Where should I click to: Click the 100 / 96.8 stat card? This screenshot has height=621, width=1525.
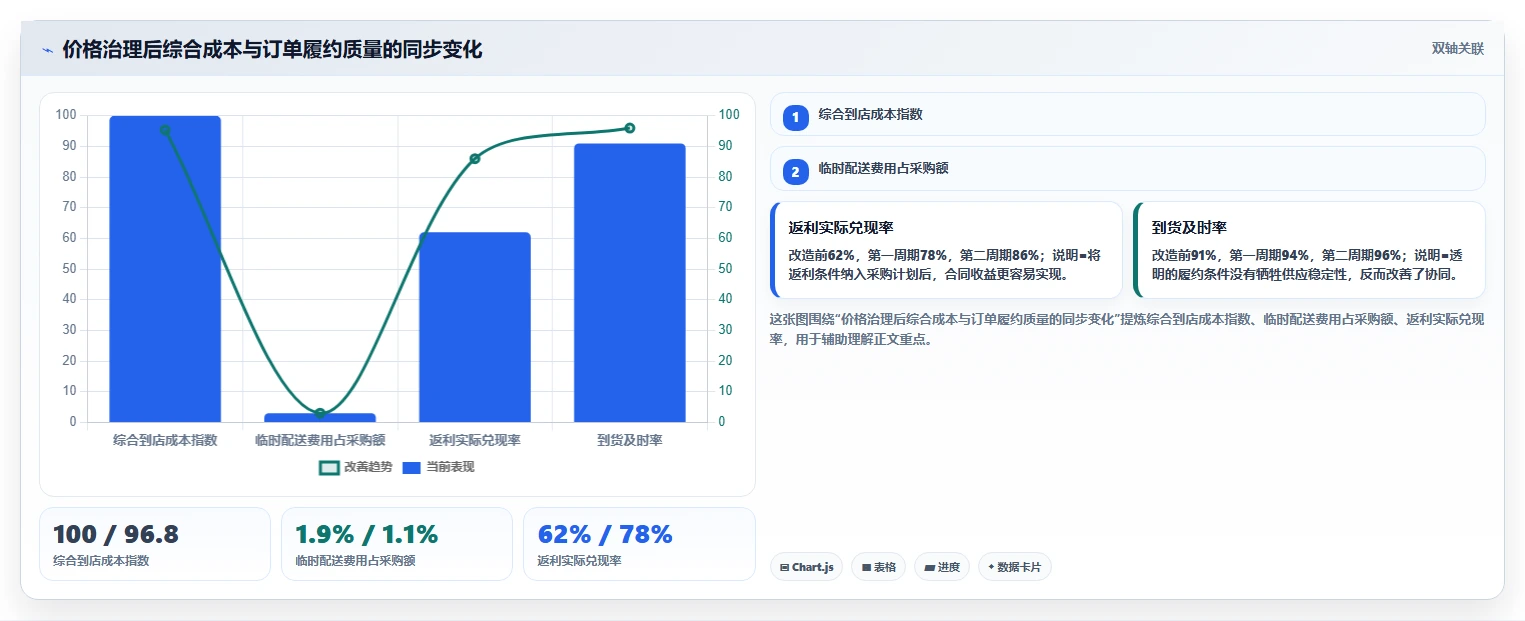pyautogui.click(x=155, y=544)
